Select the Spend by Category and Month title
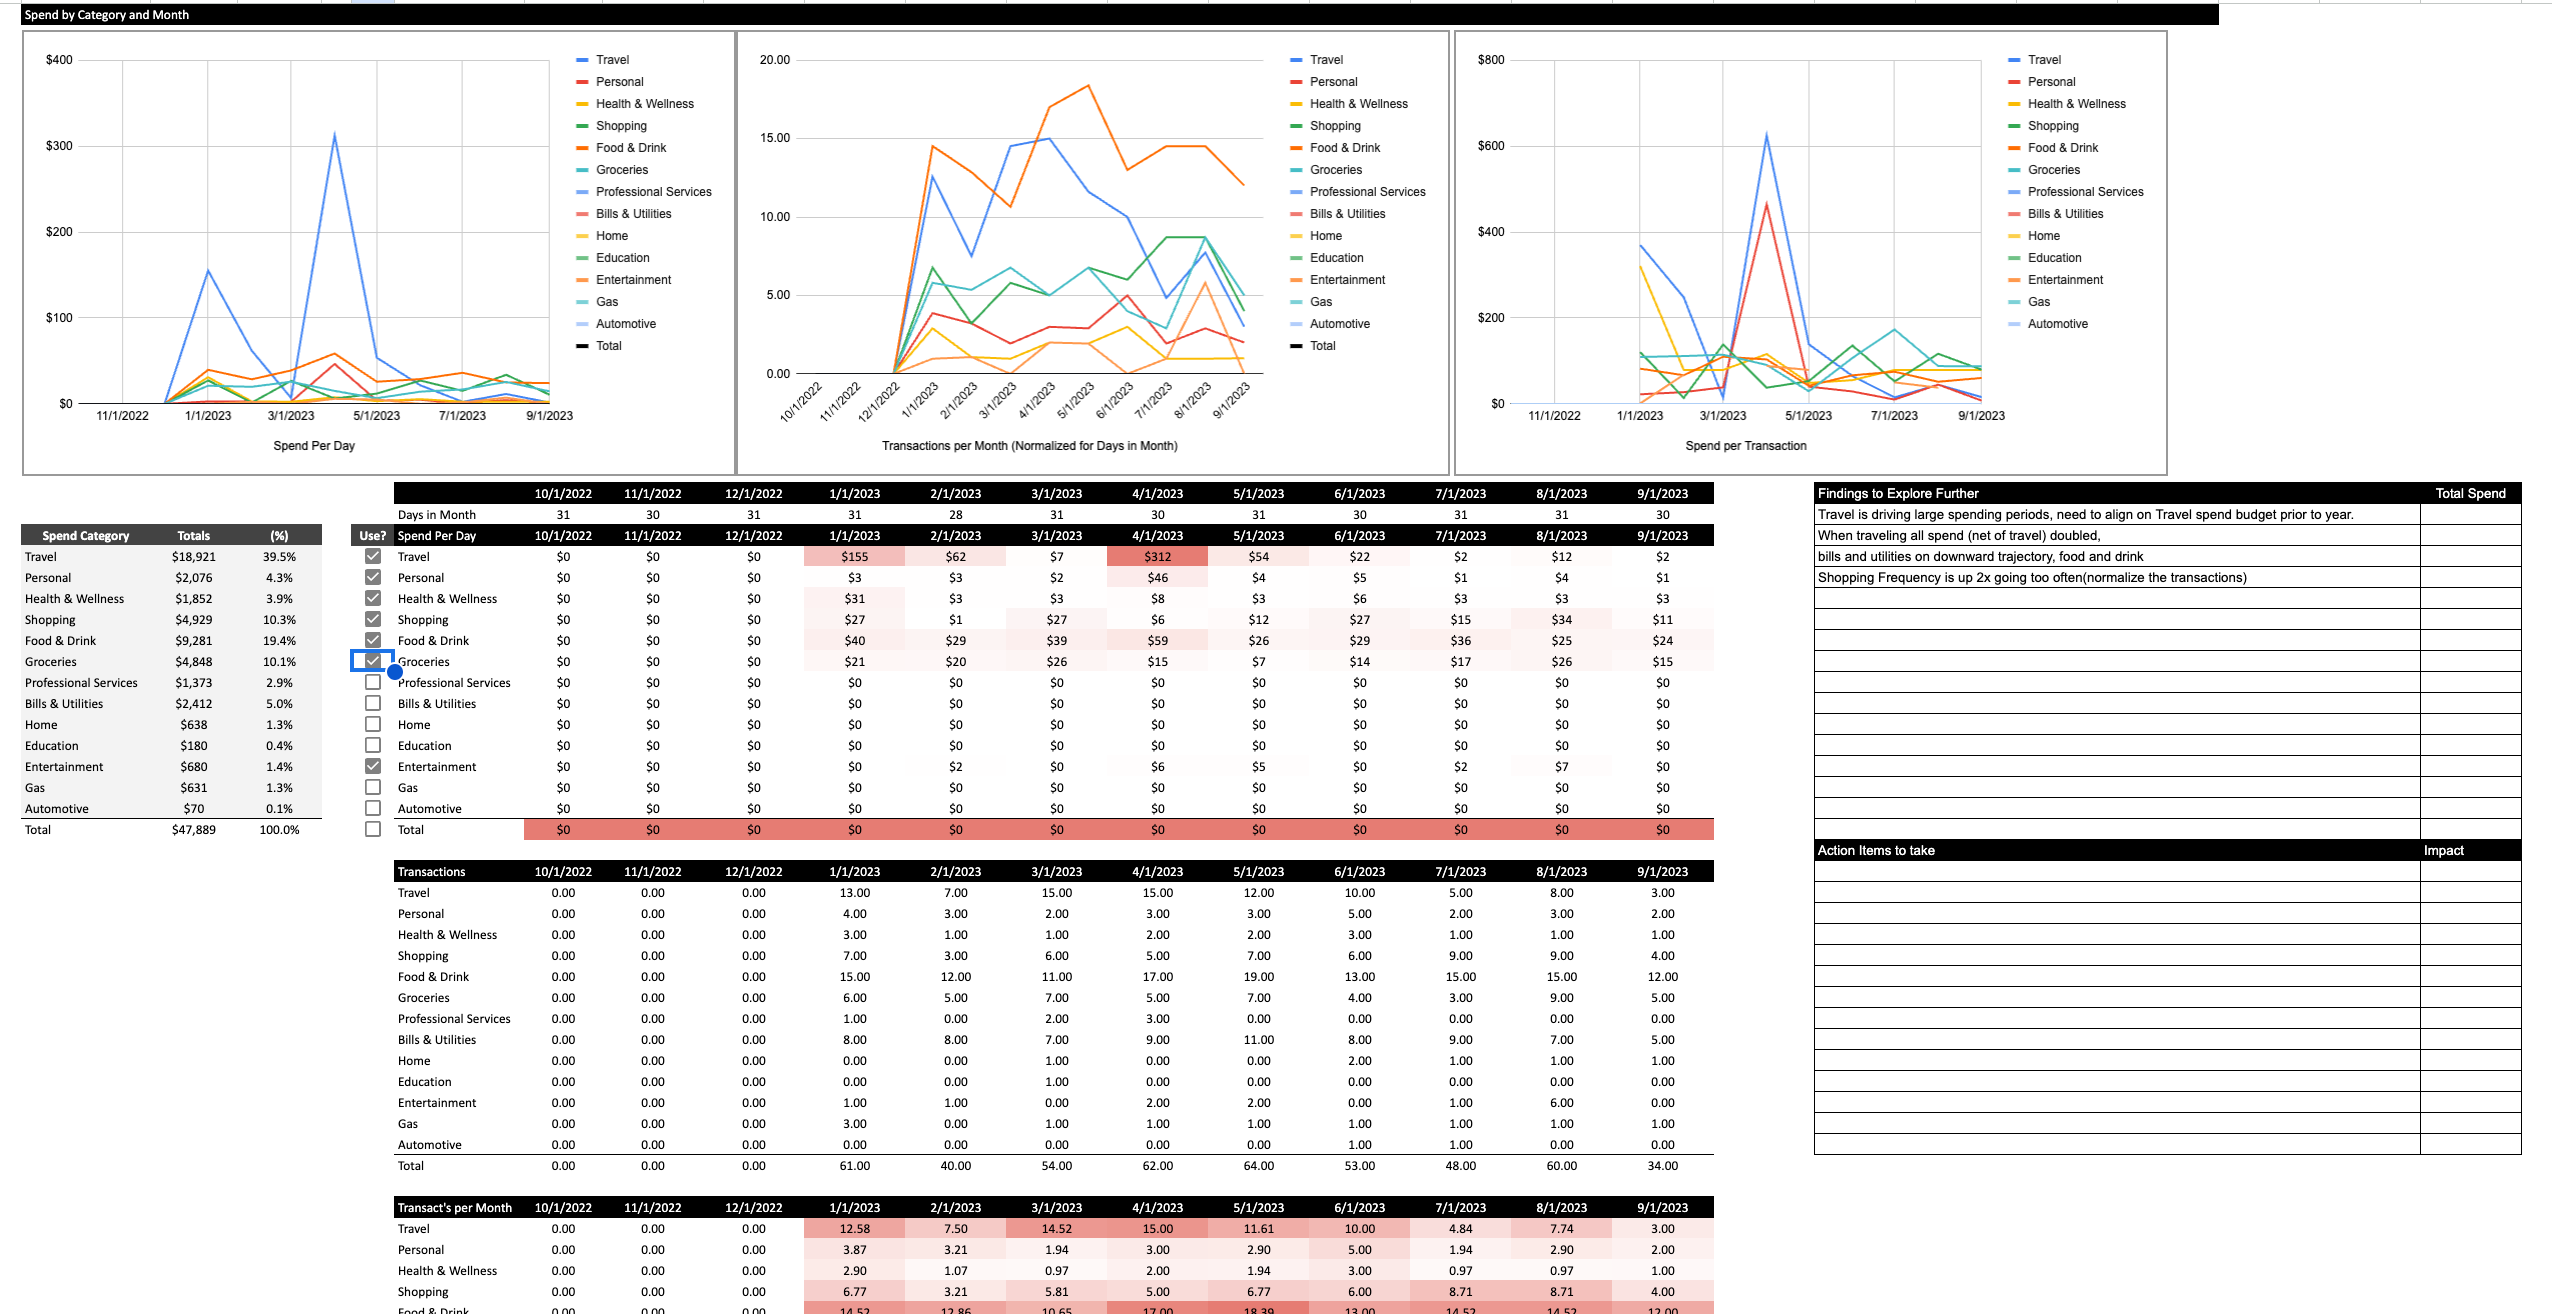This screenshot has width=2552, height=1314. (x=106, y=15)
